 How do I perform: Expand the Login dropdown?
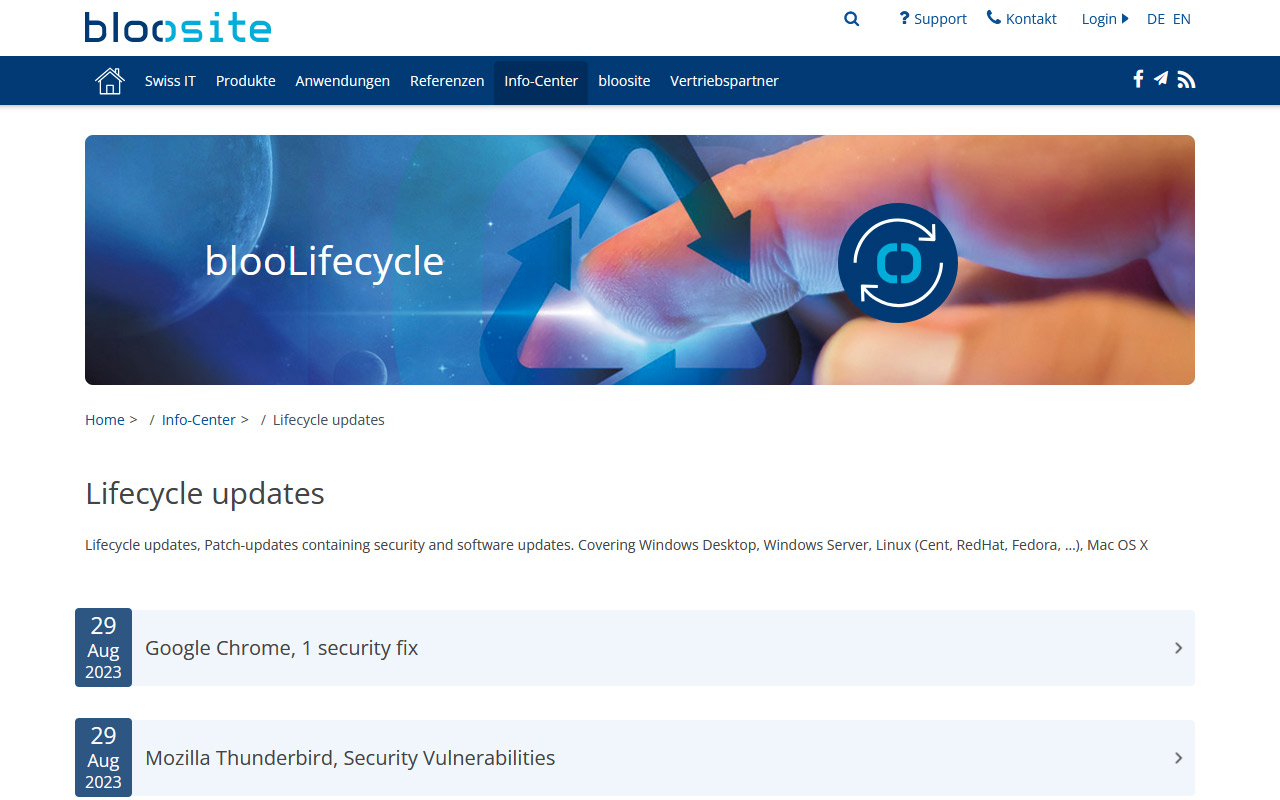1104,19
